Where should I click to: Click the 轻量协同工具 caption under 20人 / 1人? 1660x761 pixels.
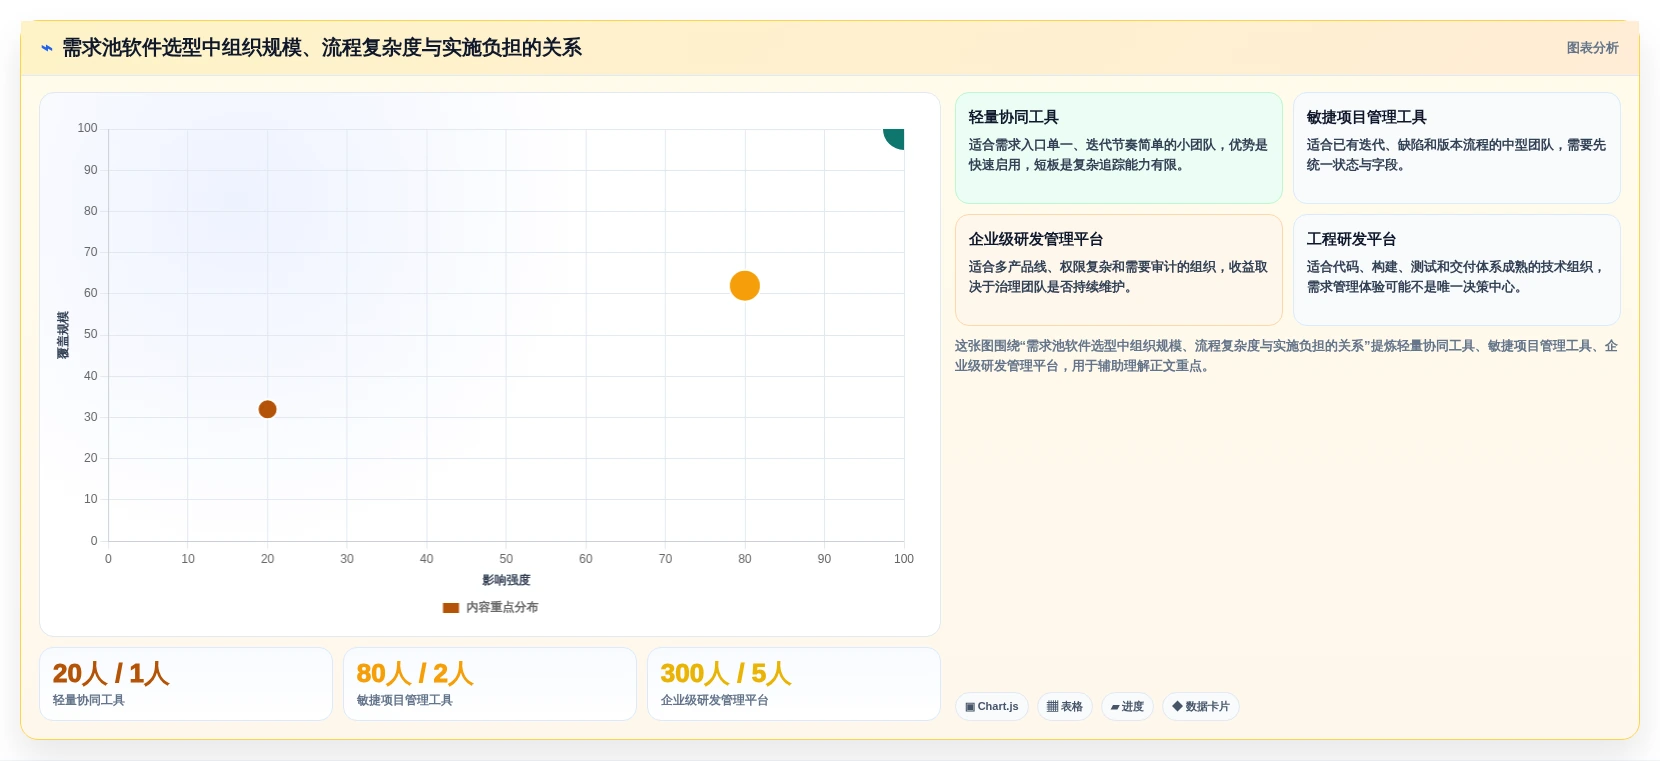tap(89, 700)
